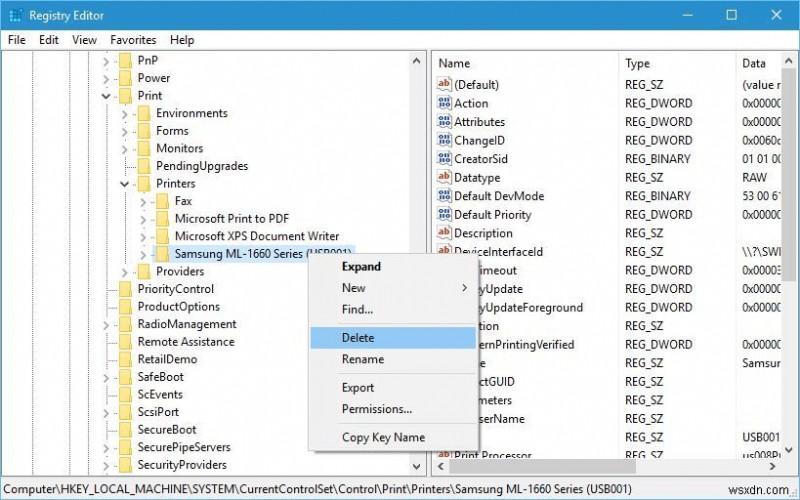Expand the PnP key
Viewport: 800px width, 500px height.
[106, 62]
